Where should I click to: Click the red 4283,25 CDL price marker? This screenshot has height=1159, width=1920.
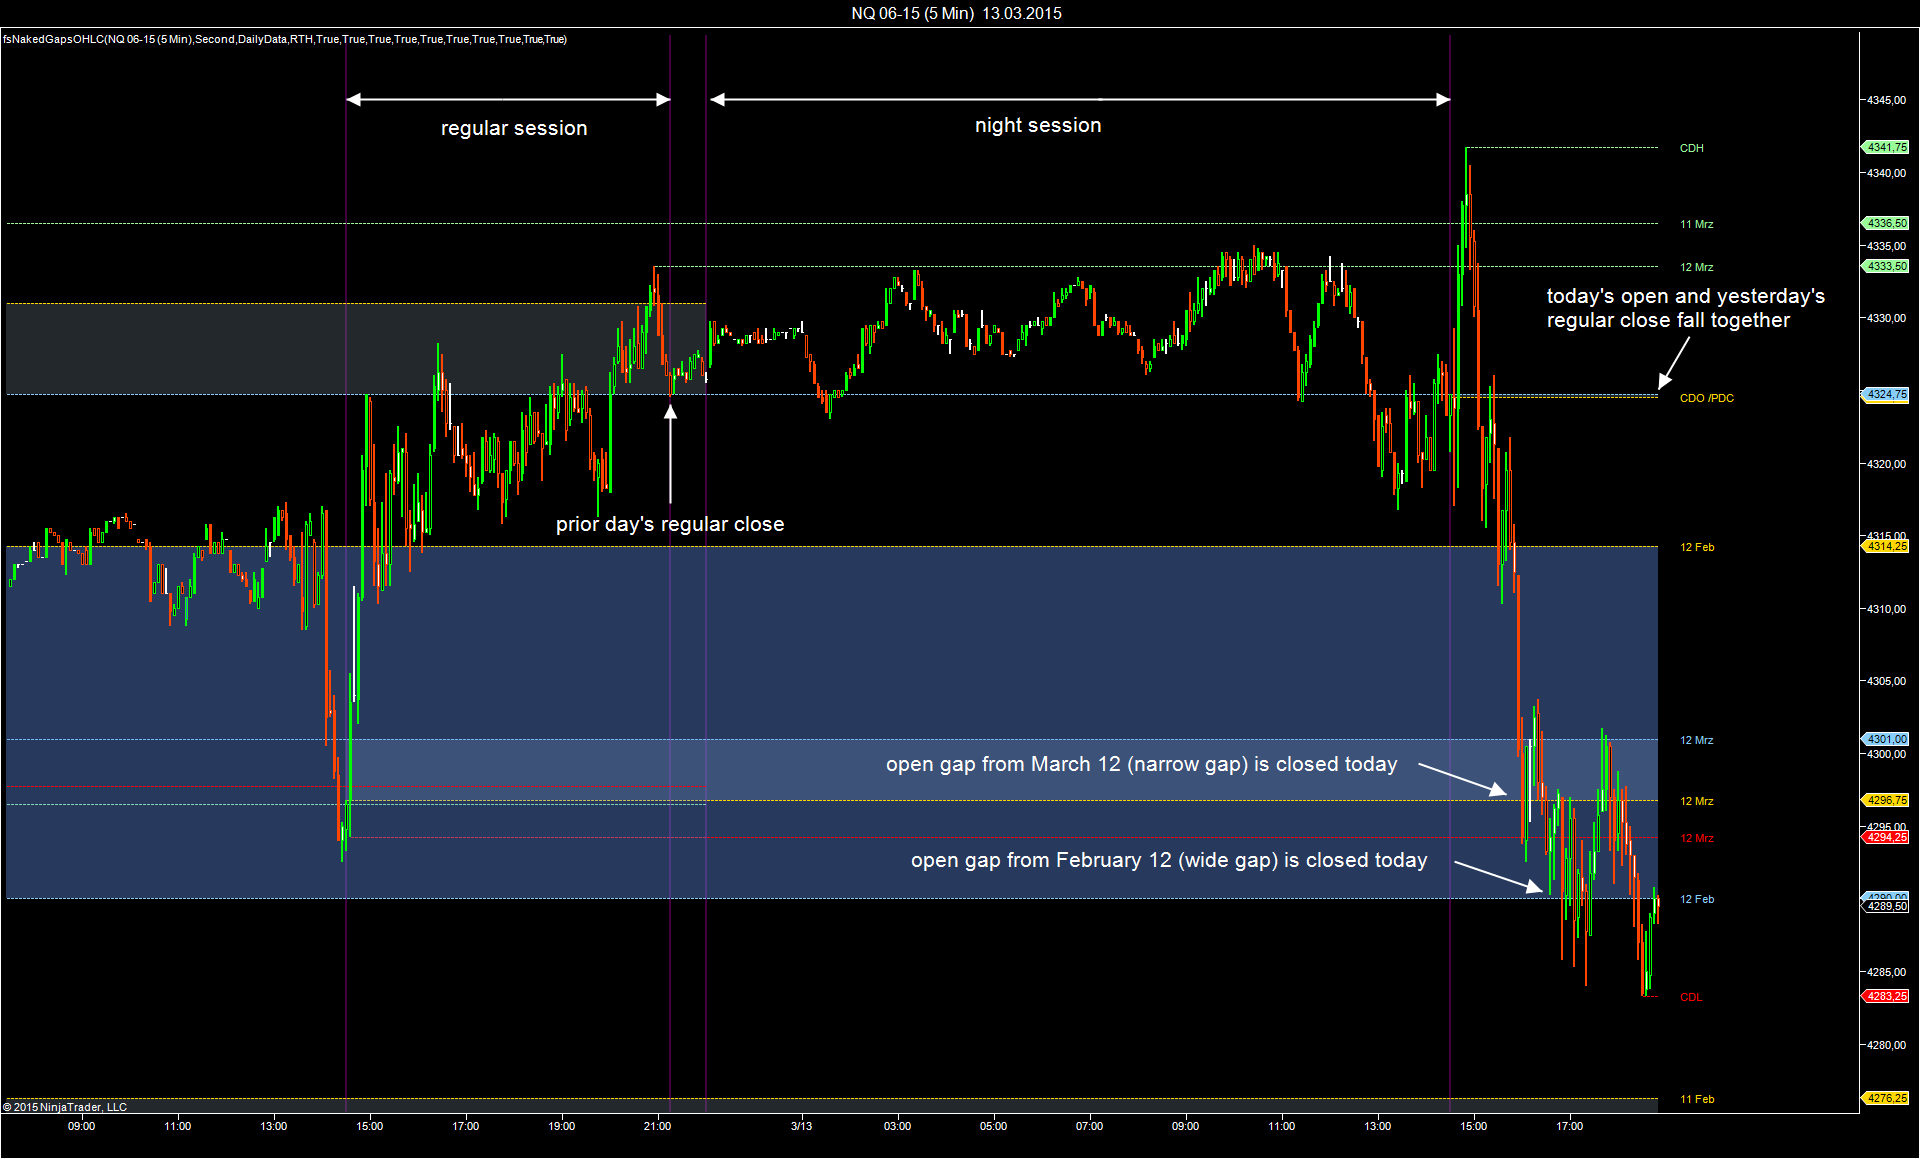[1886, 996]
